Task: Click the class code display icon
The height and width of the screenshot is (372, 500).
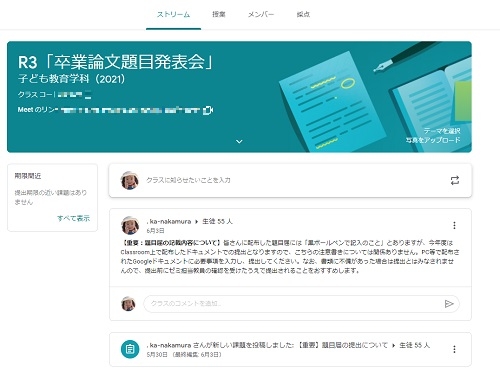Action: [88, 95]
